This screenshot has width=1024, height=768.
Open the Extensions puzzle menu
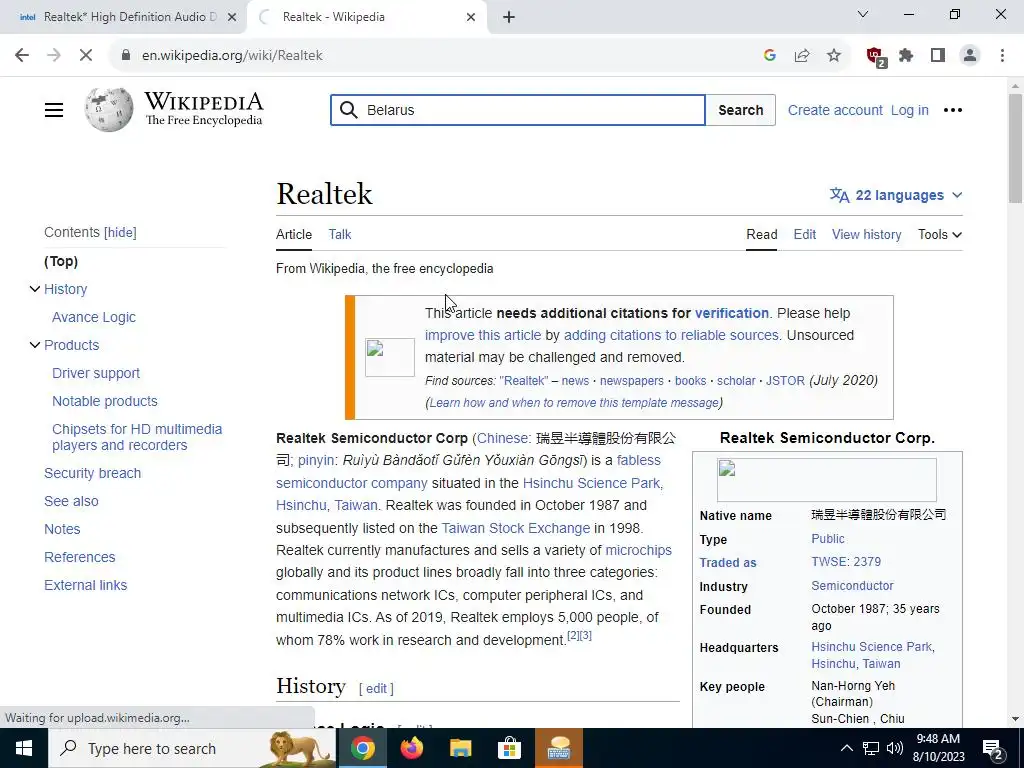906,56
